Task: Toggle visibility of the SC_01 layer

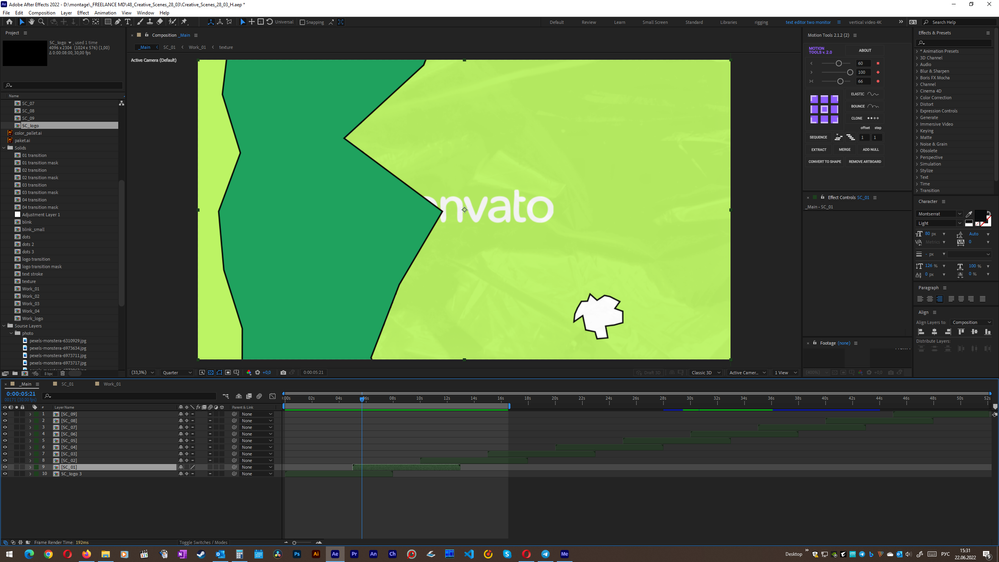Action: pyautogui.click(x=5, y=467)
